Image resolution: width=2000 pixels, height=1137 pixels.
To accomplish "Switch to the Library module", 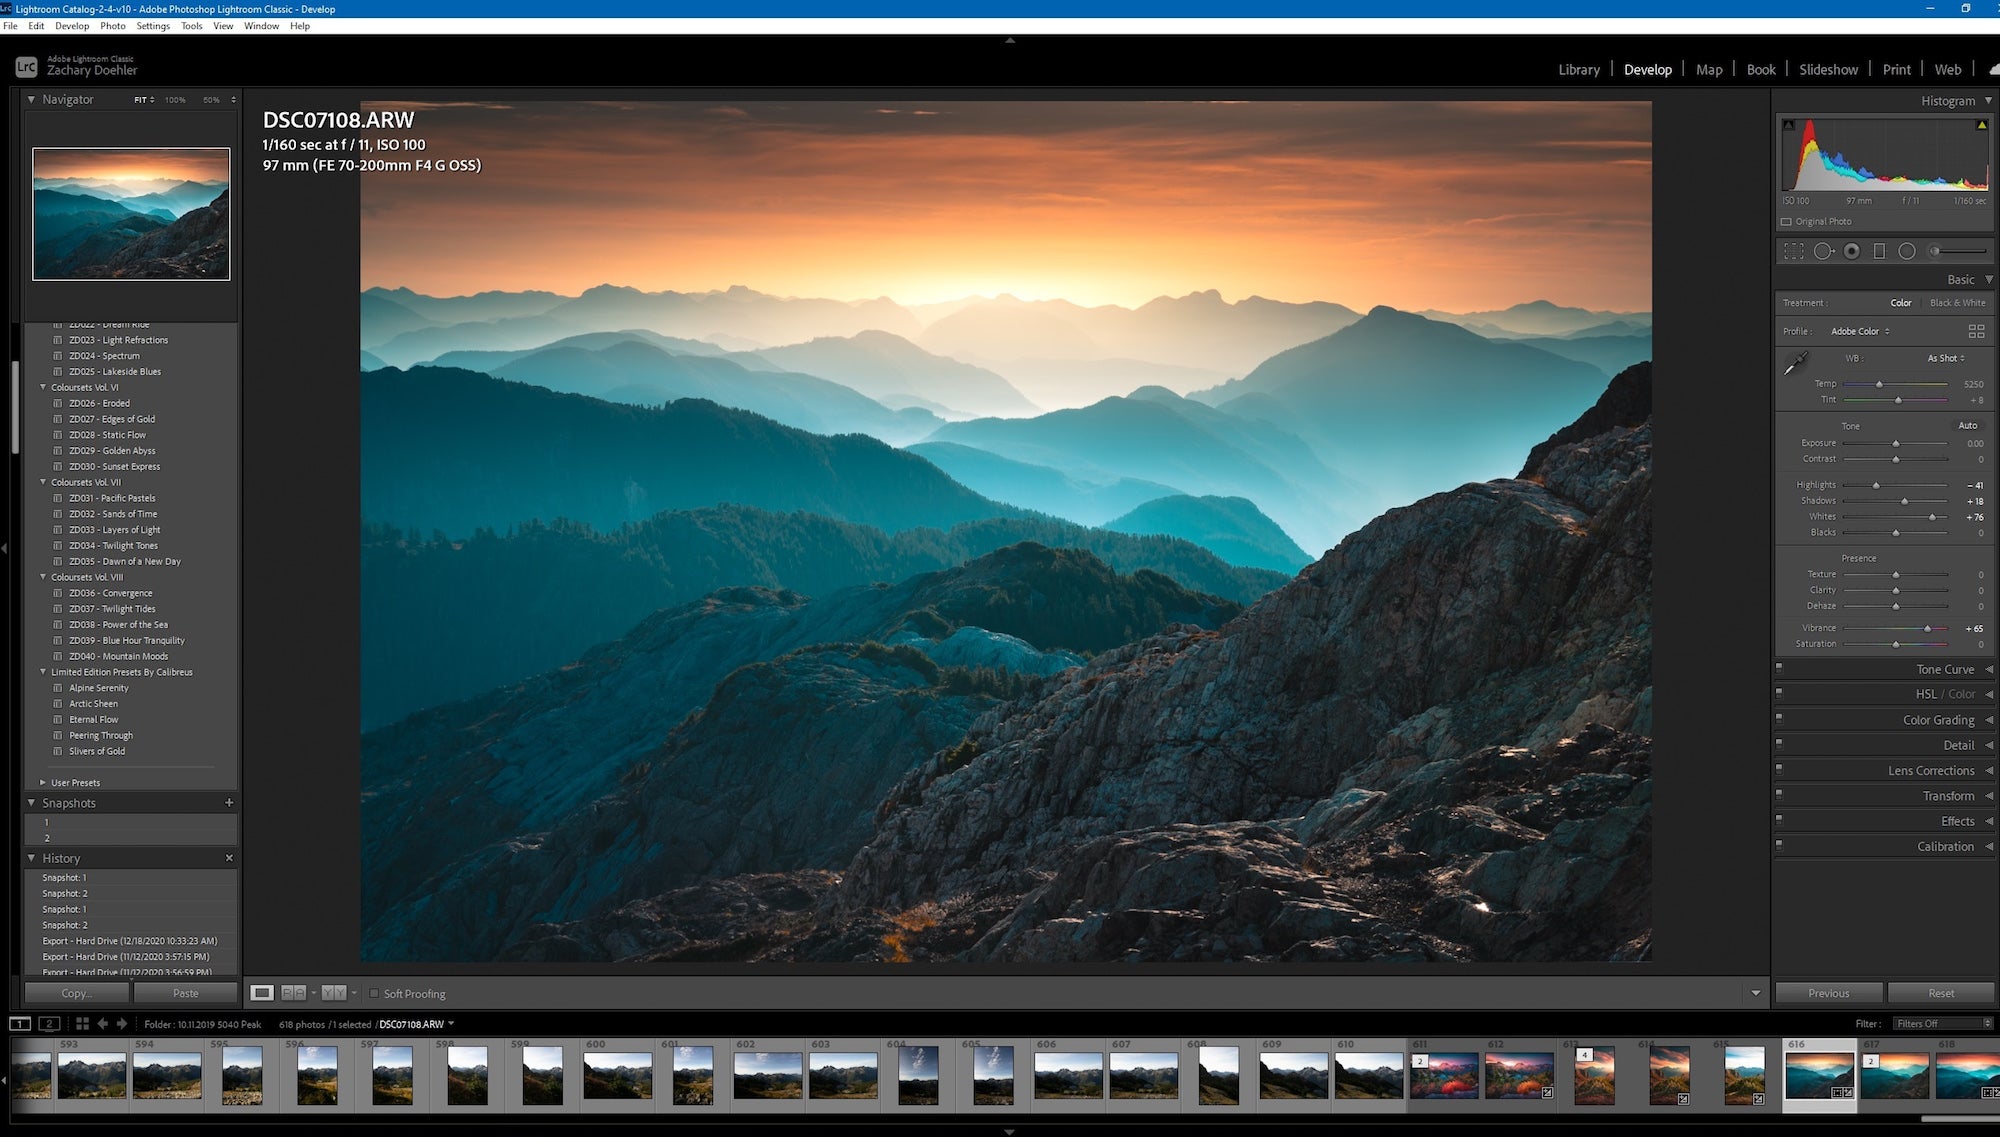I will tap(1579, 70).
